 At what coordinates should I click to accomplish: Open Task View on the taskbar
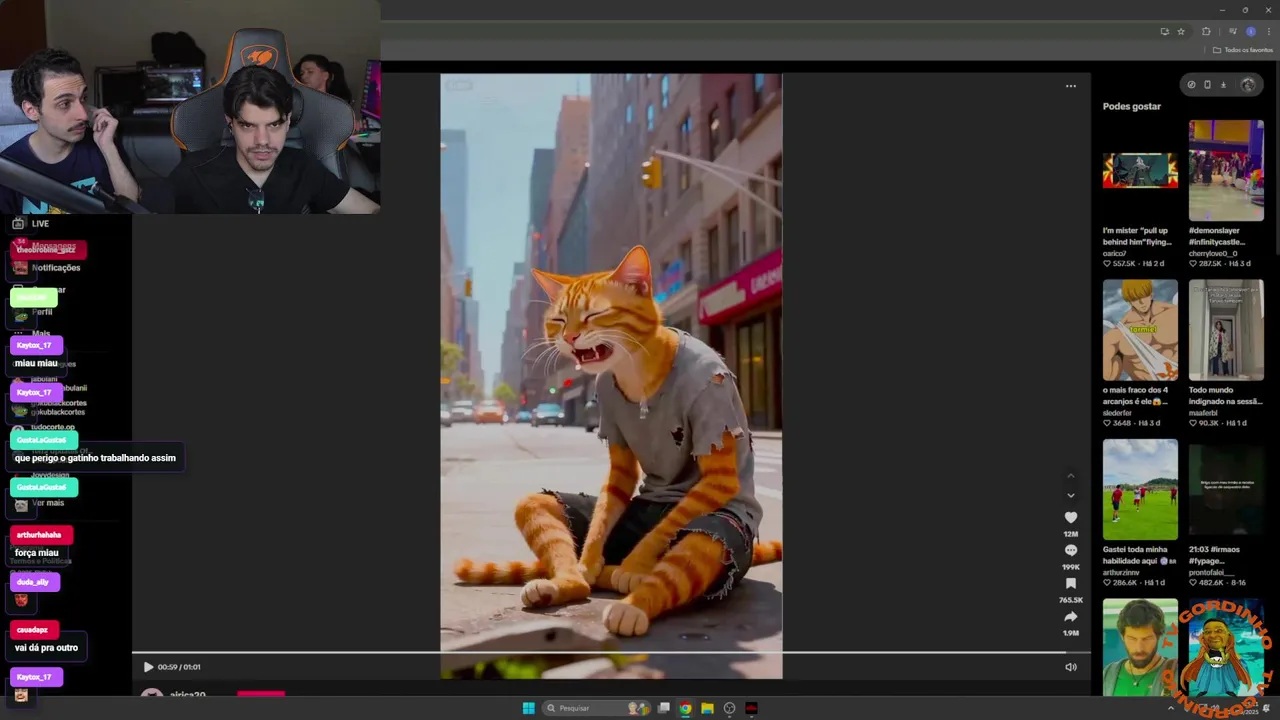663,708
